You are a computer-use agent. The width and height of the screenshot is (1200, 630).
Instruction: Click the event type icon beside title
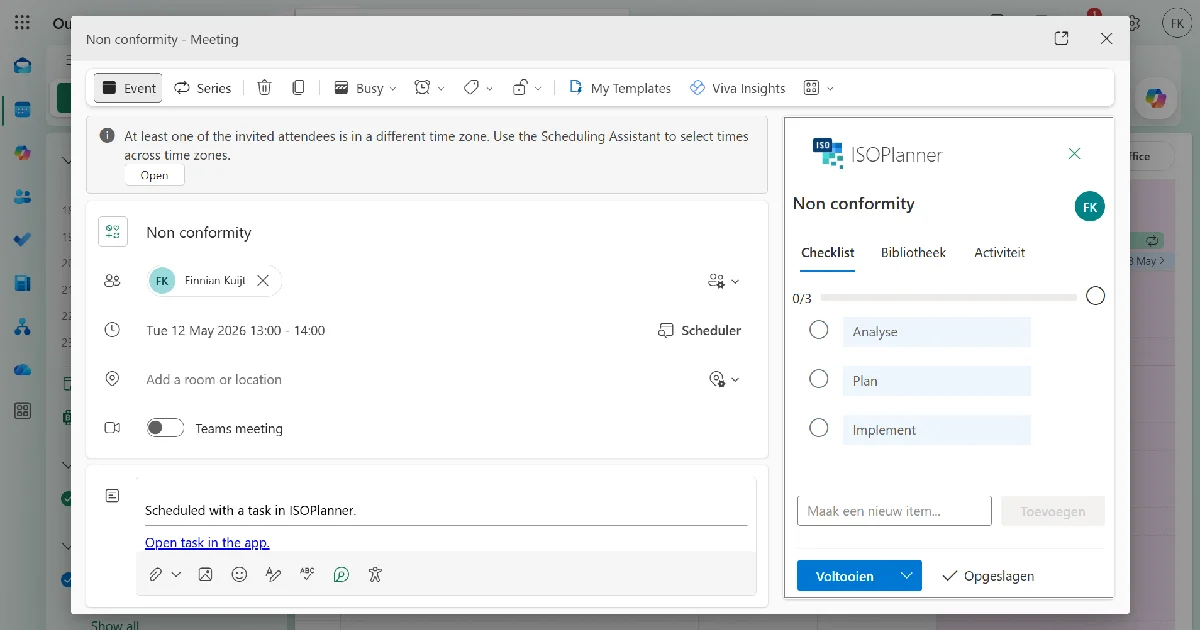pyautogui.click(x=113, y=232)
